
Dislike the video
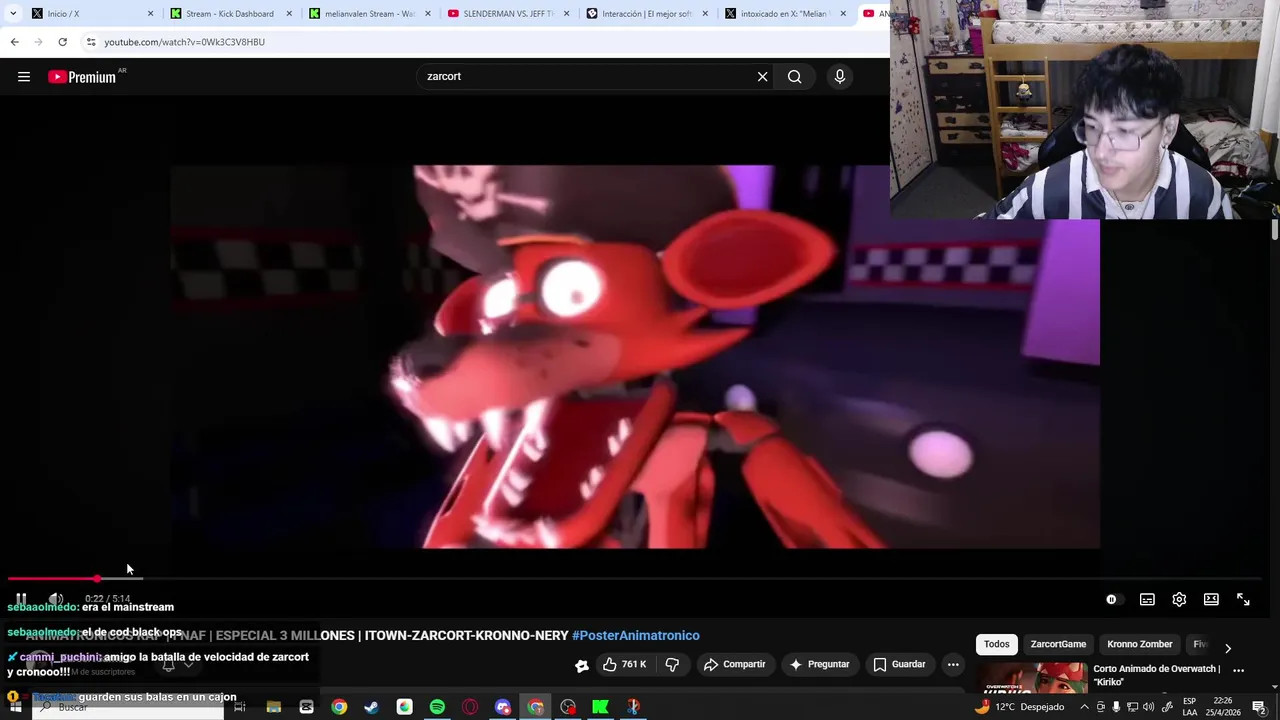(672, 664)
